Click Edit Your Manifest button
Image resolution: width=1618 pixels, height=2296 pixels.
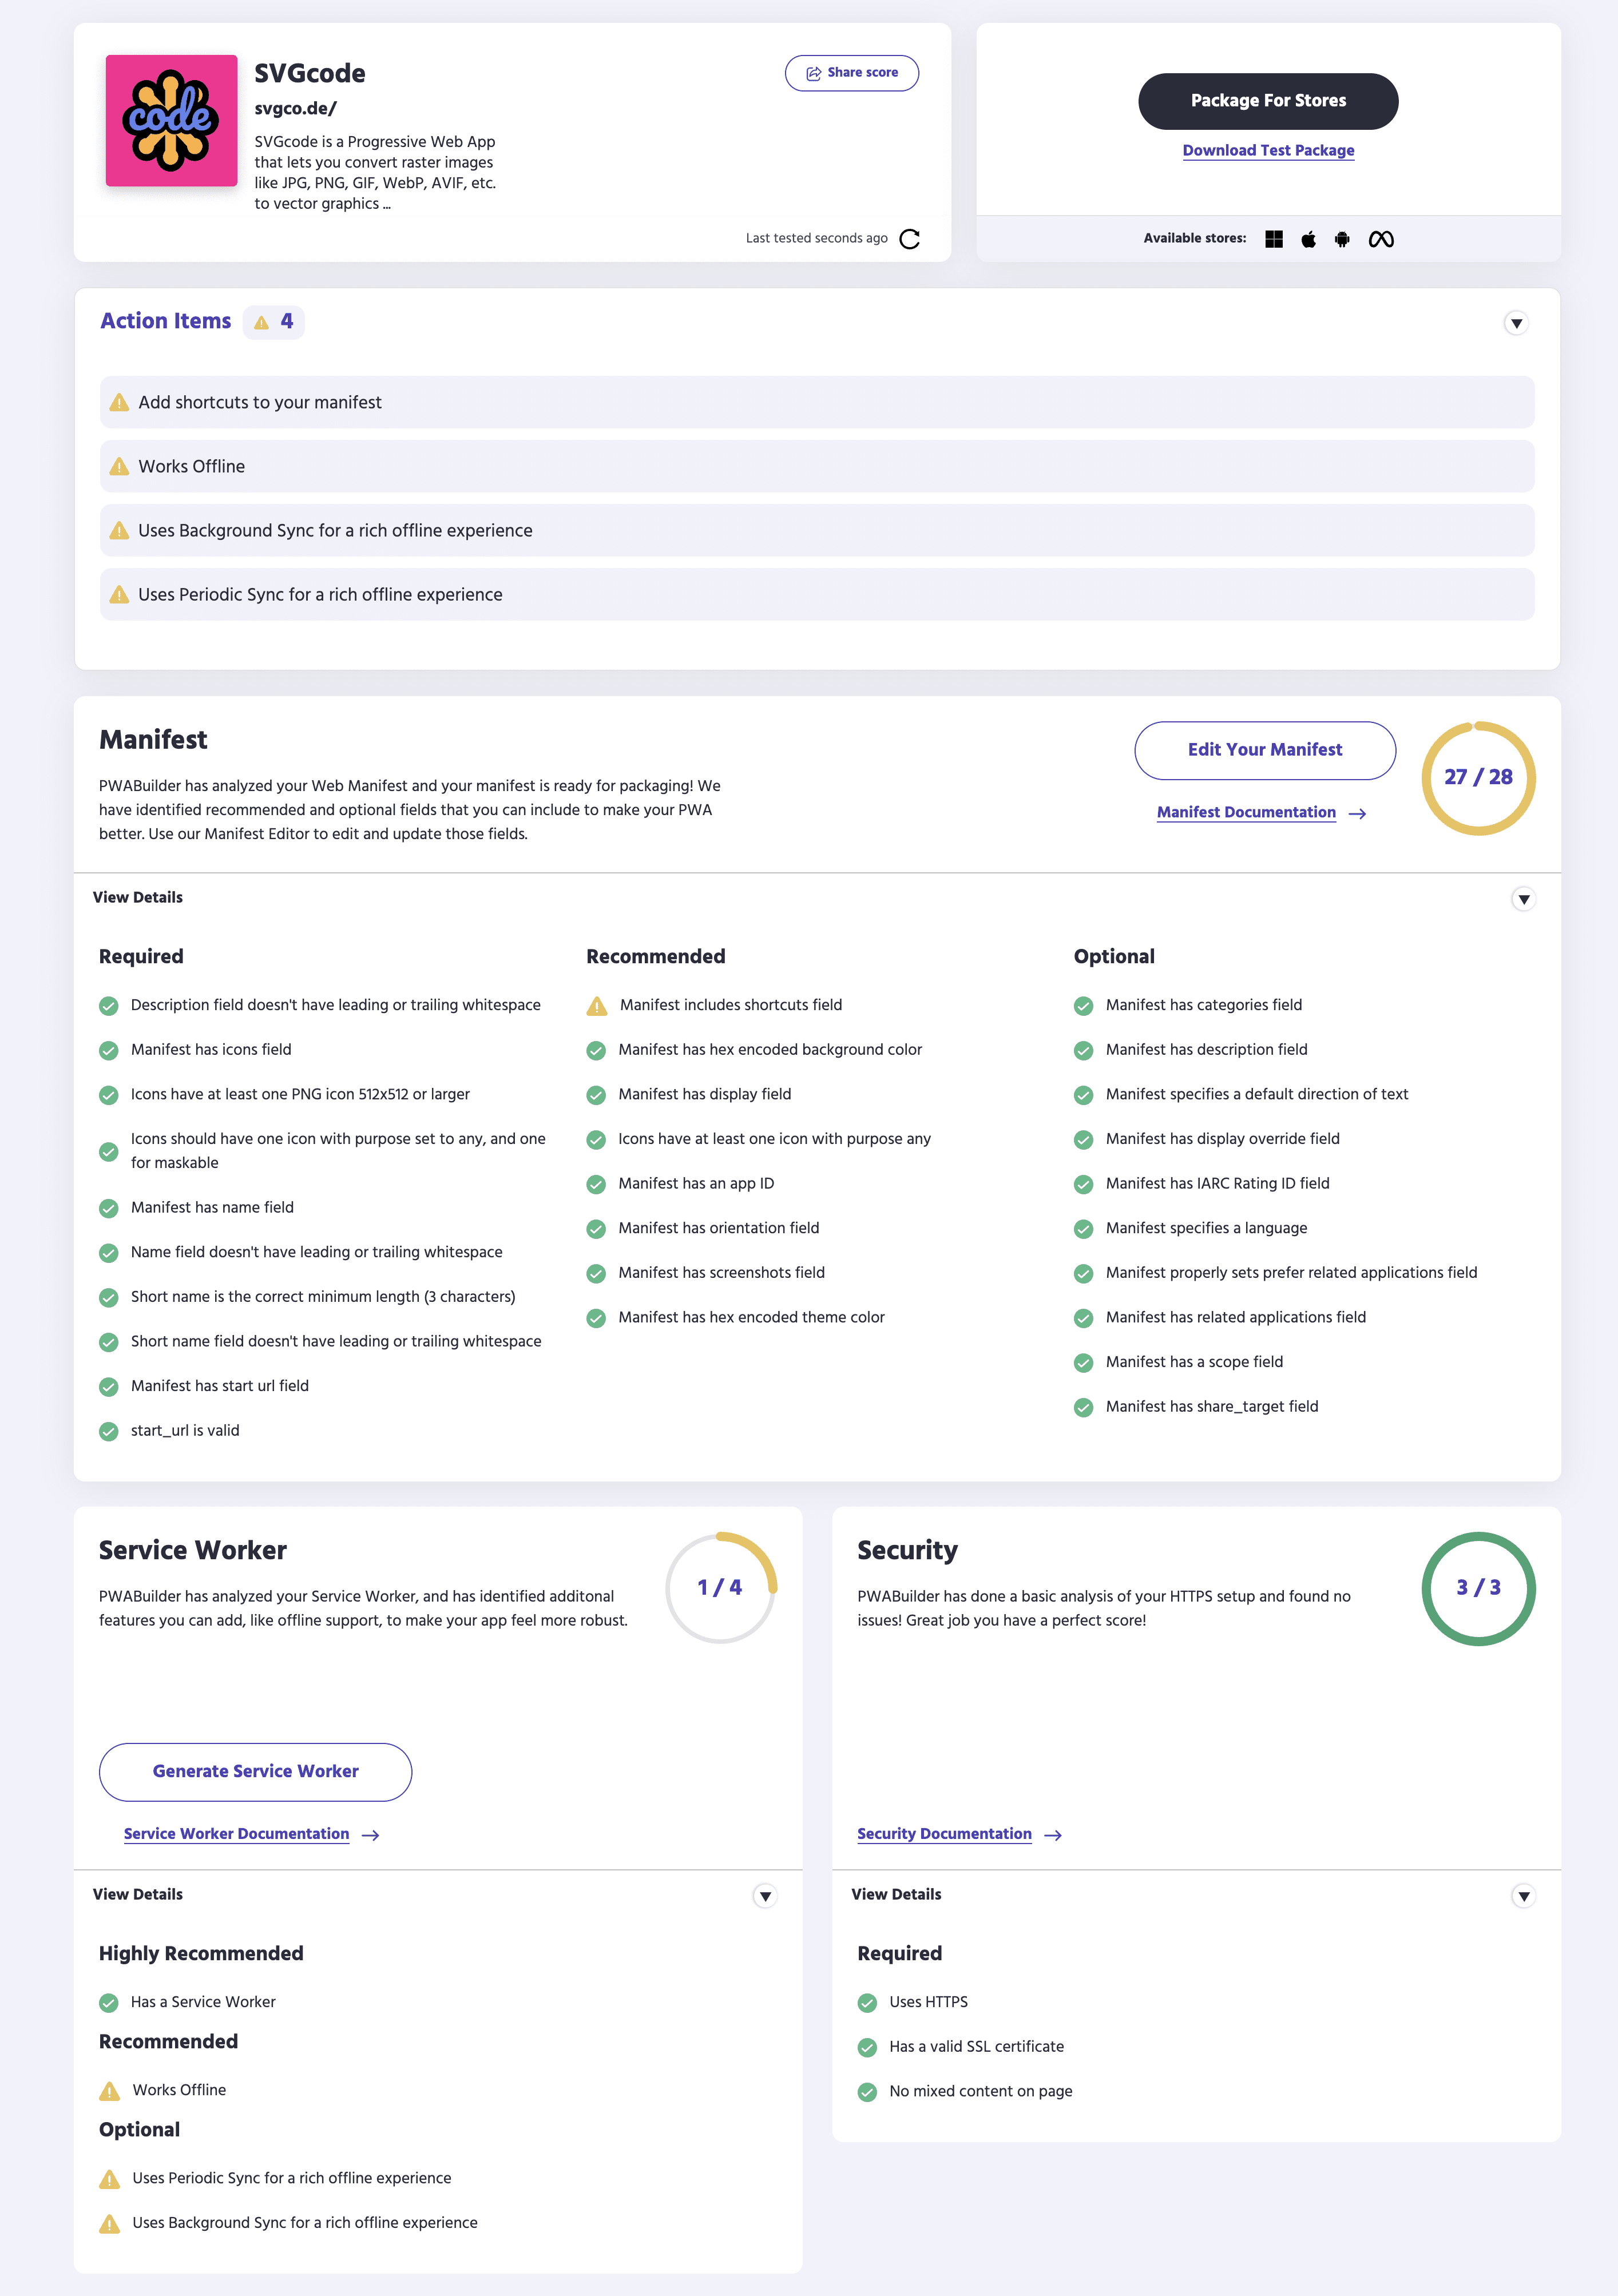click(1264, 749)
